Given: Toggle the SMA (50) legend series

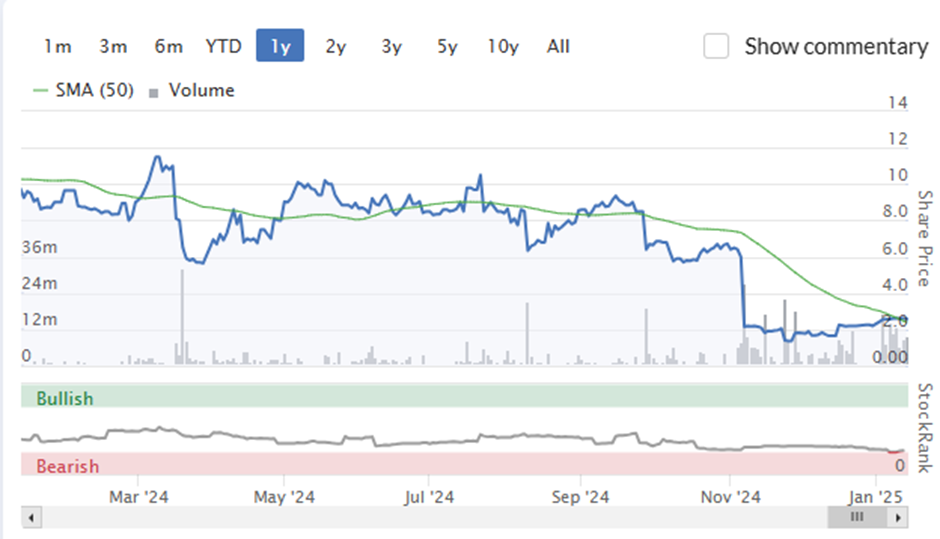Looking at the screenshot, I should (x=83, y=91).
